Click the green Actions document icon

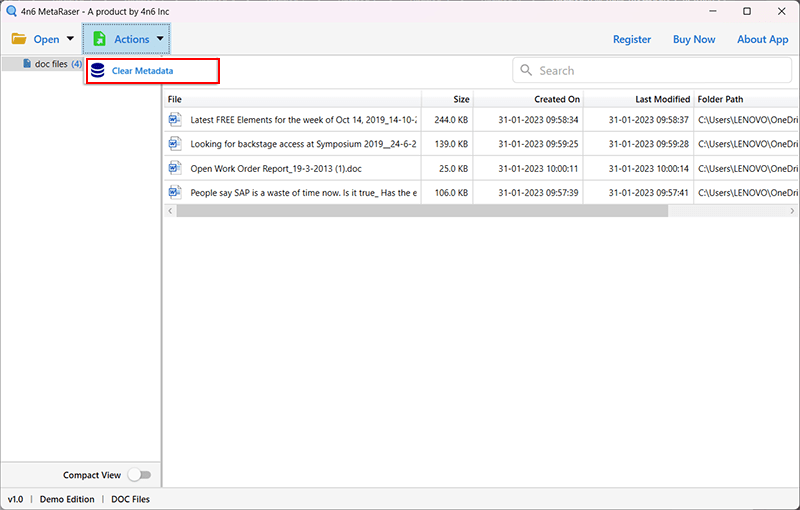click(99, 39)
